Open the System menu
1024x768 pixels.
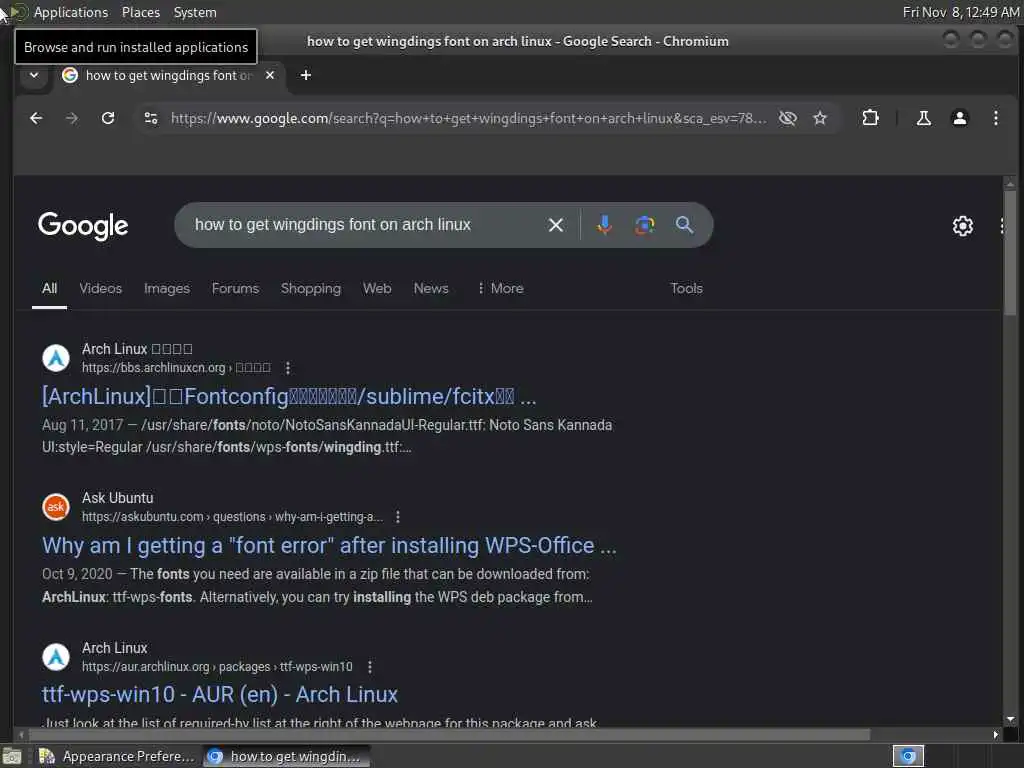(195, 12)
